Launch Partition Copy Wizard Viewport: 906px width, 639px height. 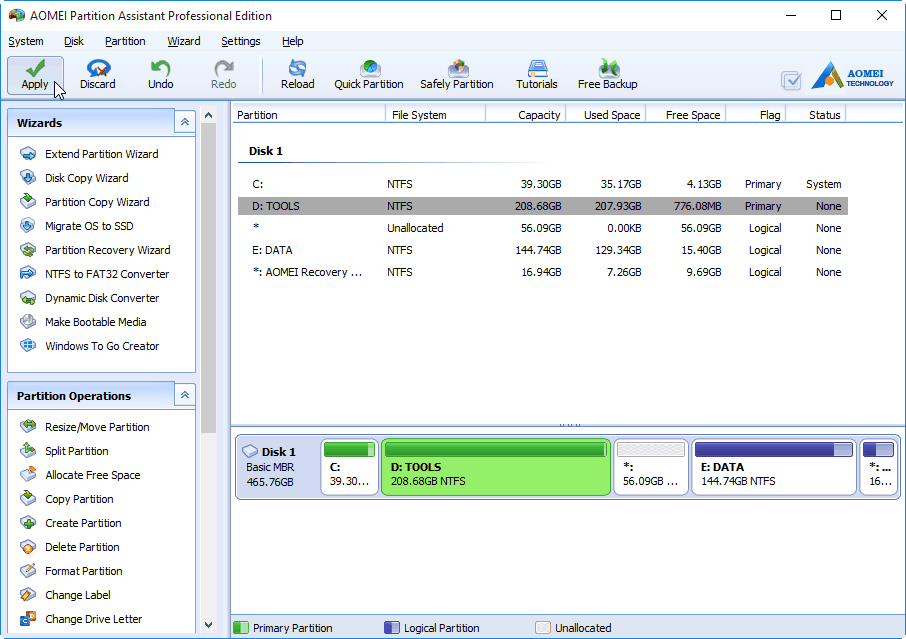click(84, 202)
